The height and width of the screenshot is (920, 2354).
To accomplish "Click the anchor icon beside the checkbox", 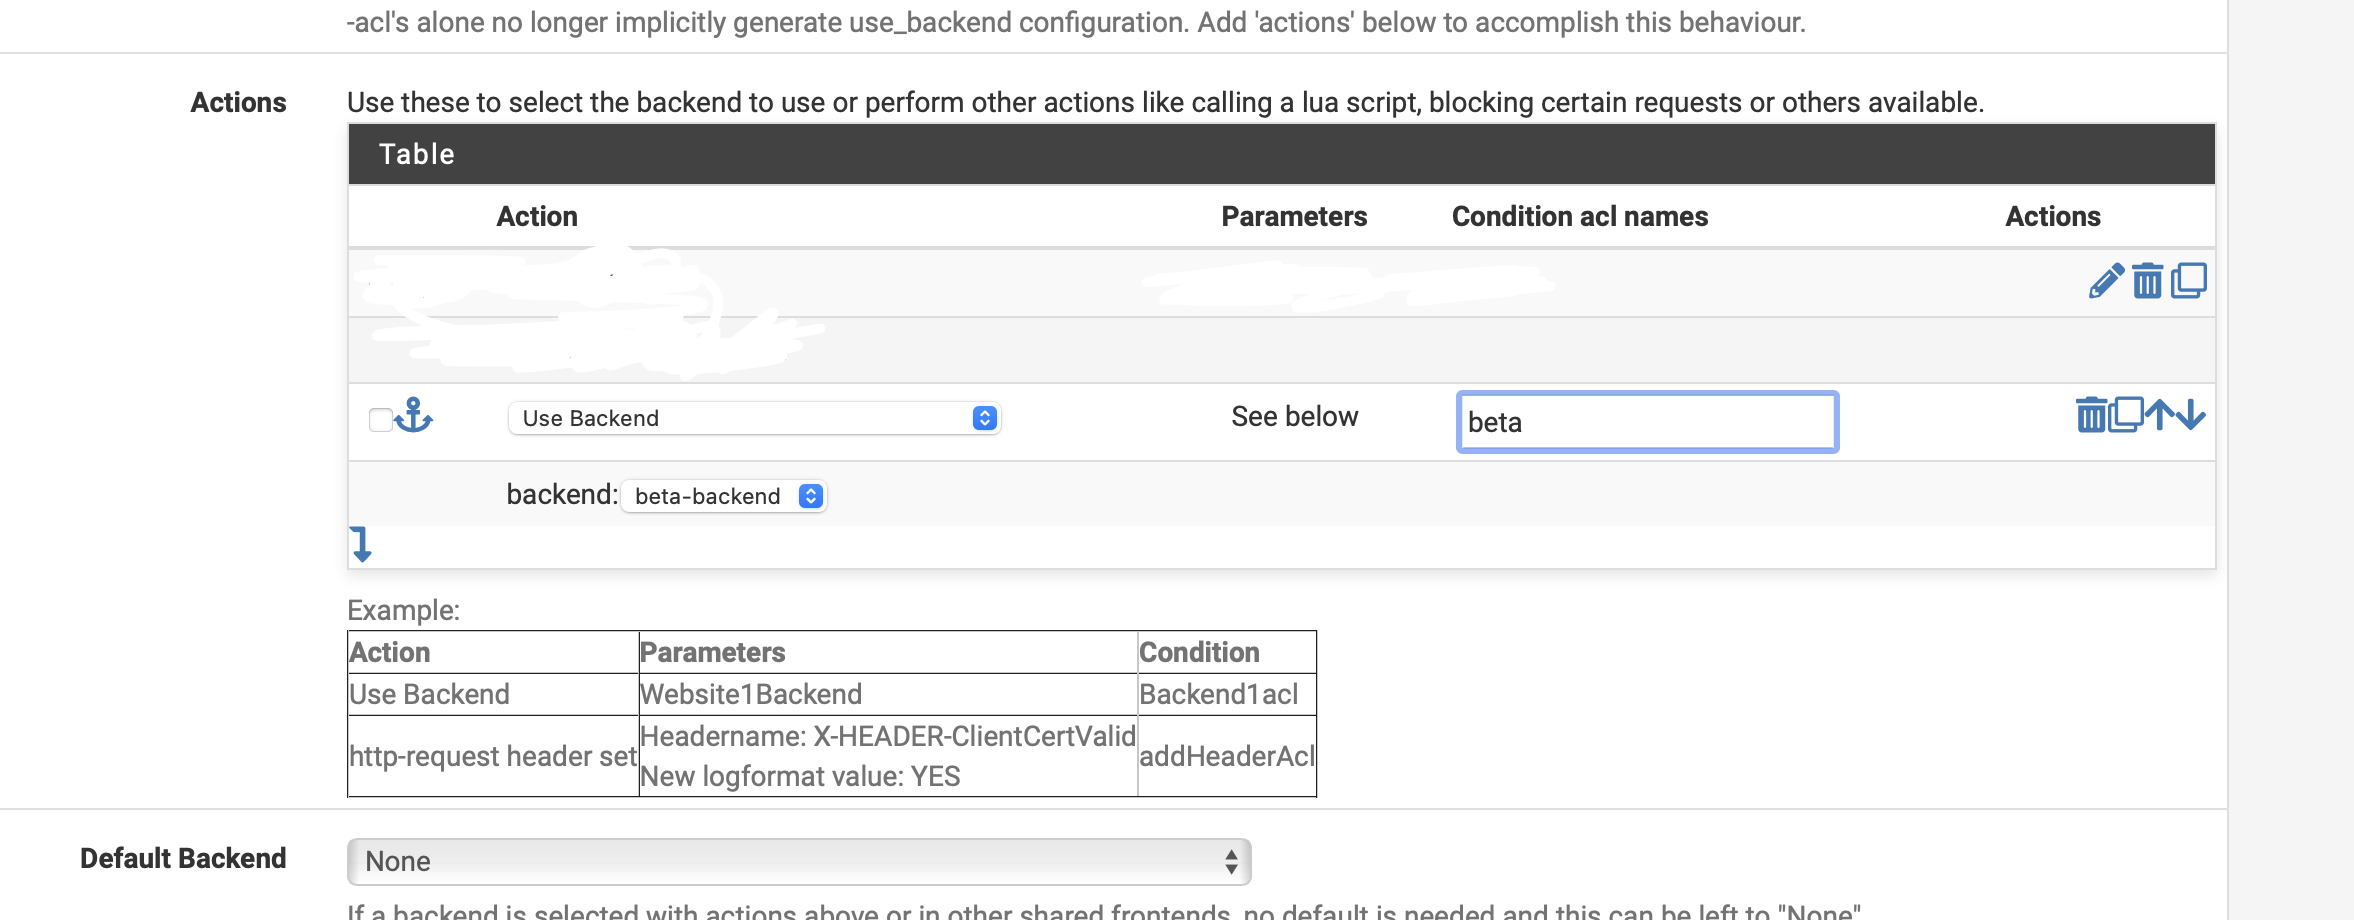I will coord(414,415).
